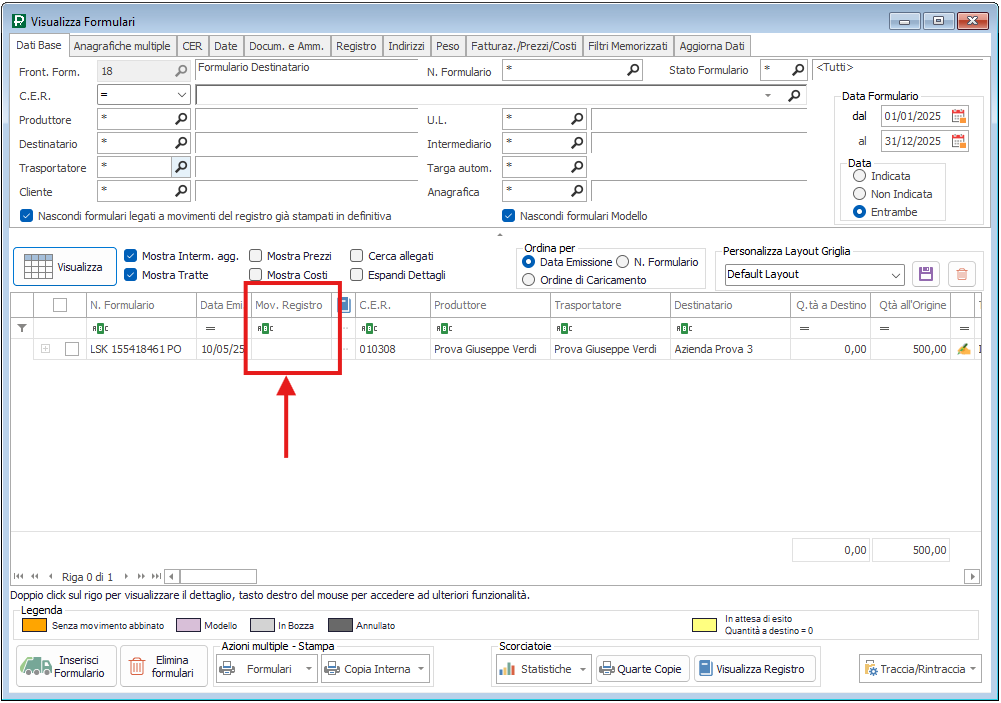Click the Targa autom. search magnifier

tap(577, 167)
